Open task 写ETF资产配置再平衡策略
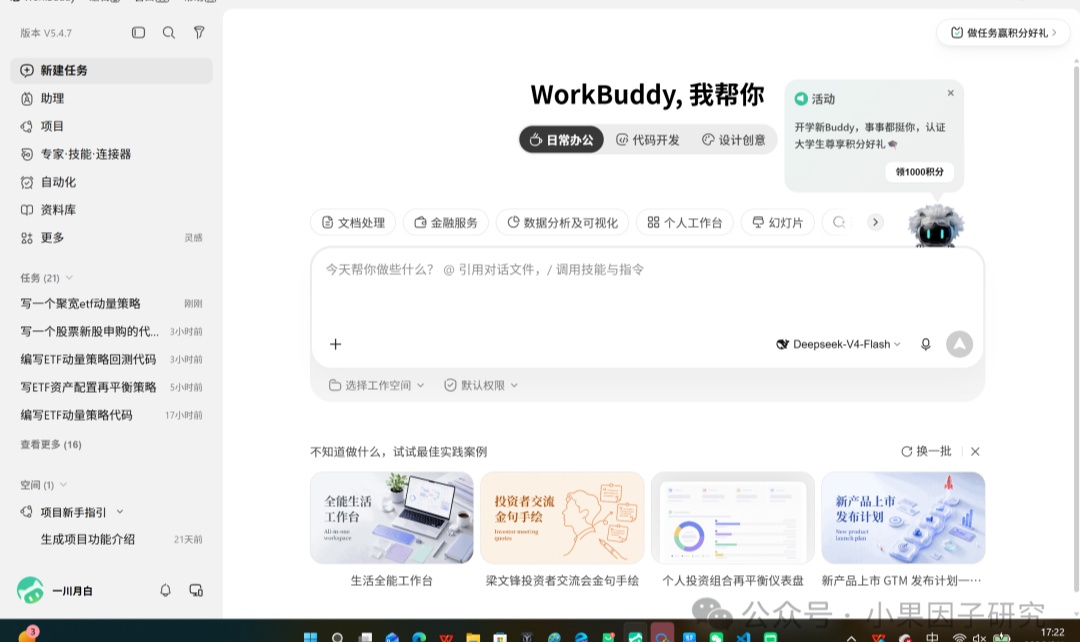The height and width of the screenshot is (642, 1080). (x=111, y=387)
